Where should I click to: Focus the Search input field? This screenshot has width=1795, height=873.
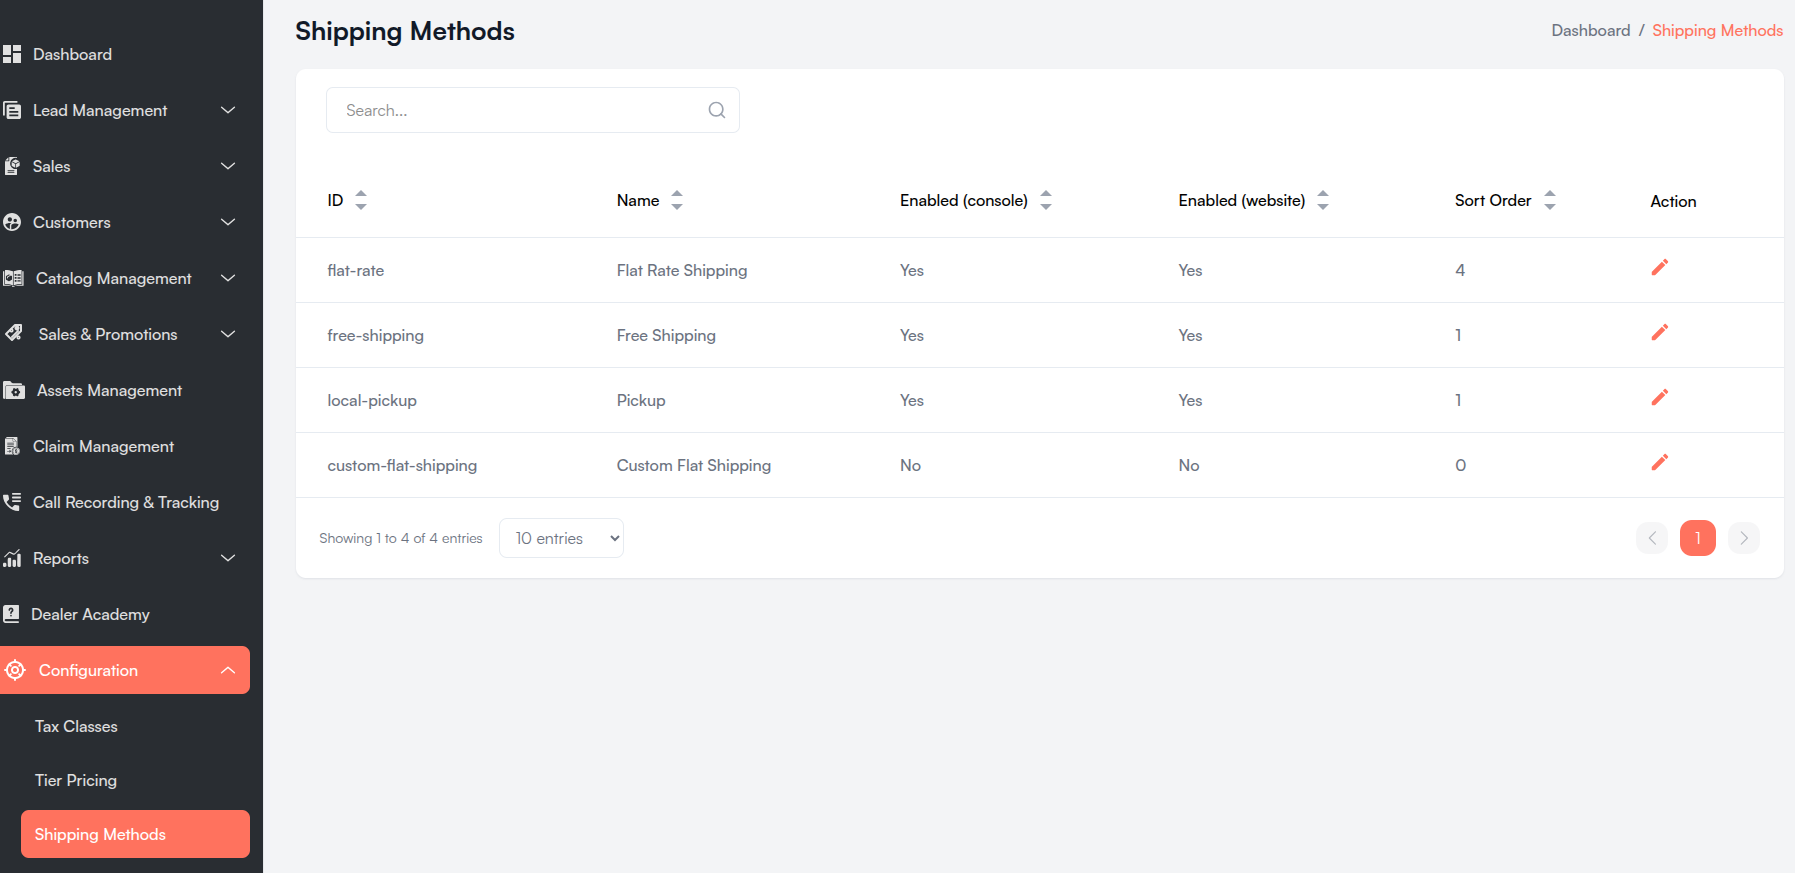coord(533,110)
